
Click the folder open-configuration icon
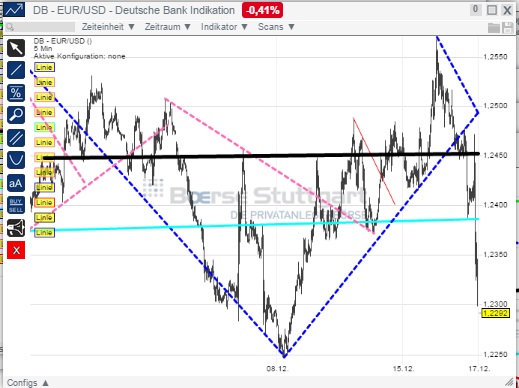tap(494, 28)
